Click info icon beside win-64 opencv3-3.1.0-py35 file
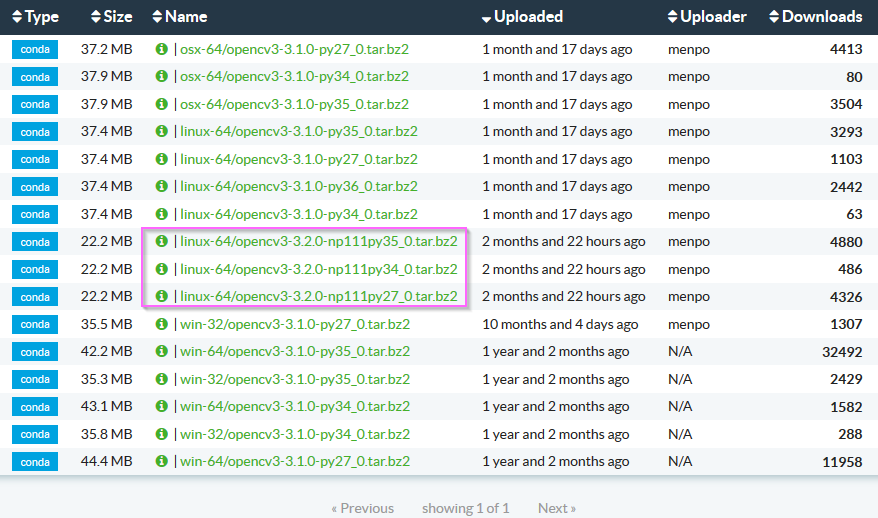Viewport: 878px width, 518px height. tap(162, 351)
